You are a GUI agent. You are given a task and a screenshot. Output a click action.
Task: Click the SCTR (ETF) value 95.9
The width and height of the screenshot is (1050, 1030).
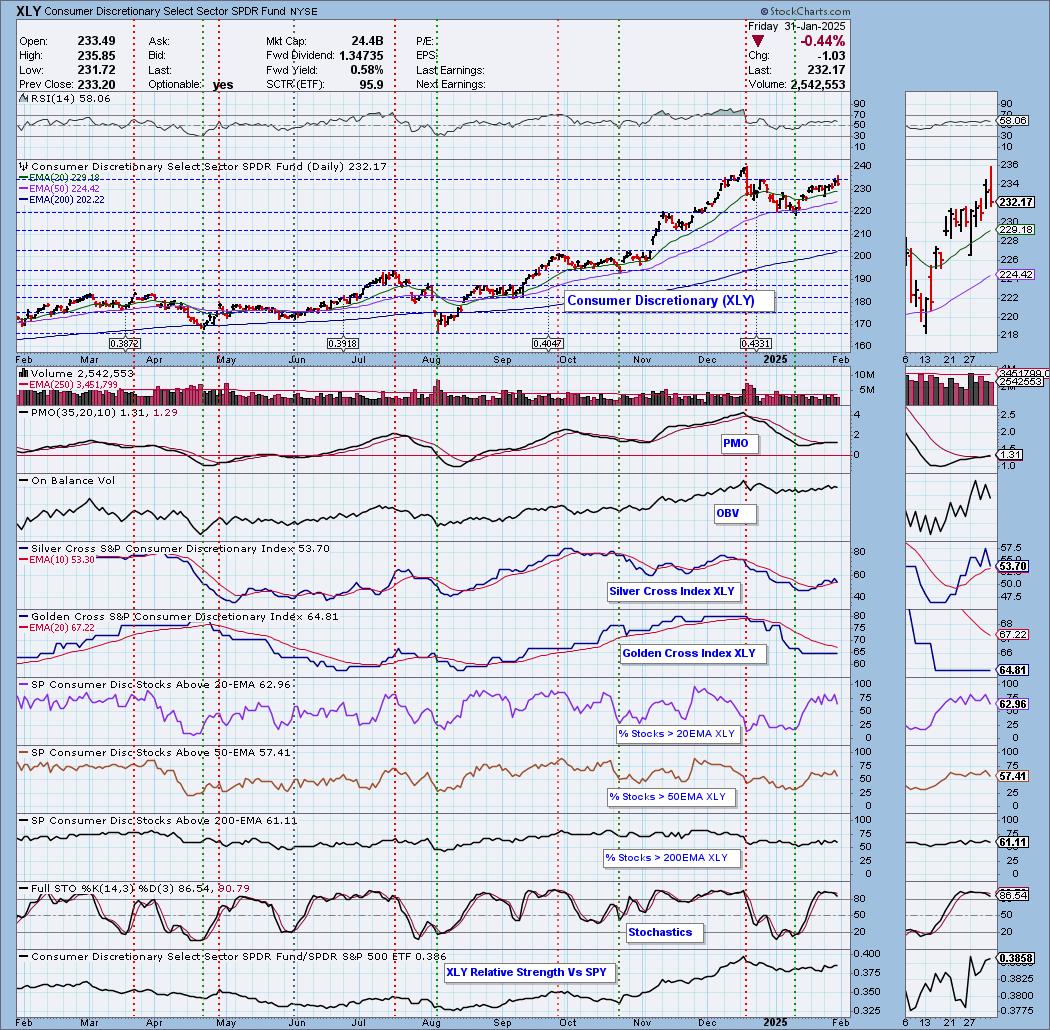click(x=371, y=84)
